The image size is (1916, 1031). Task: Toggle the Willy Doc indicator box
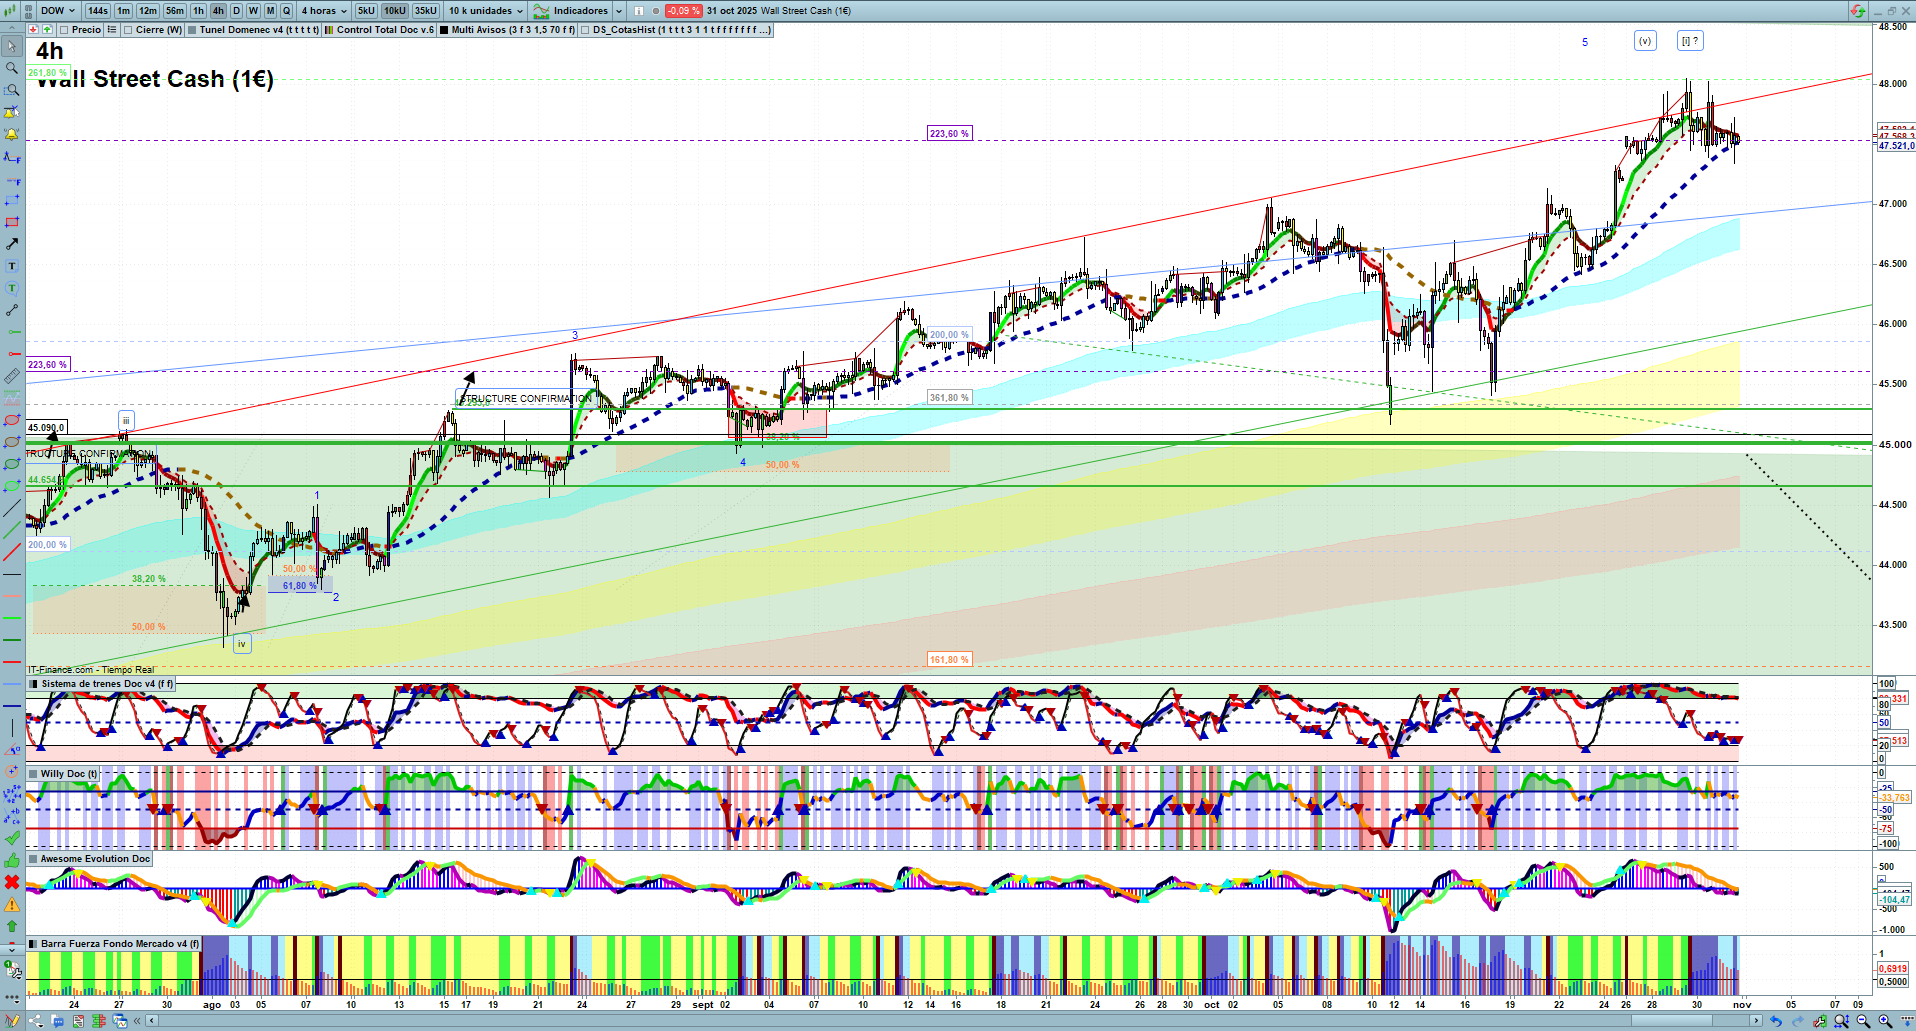tap(34, 774)
